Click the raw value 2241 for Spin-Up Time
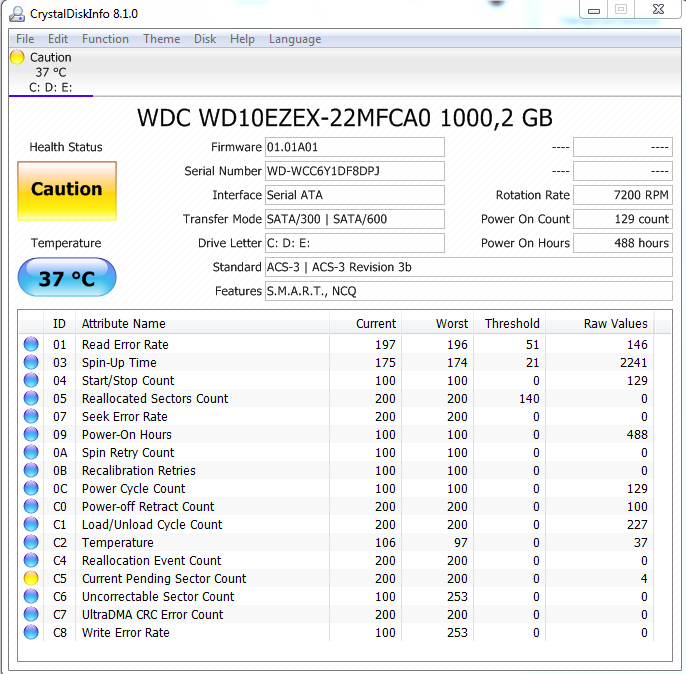Image resolution: width=686 pixels, height=674 pixels. [634, 363]
